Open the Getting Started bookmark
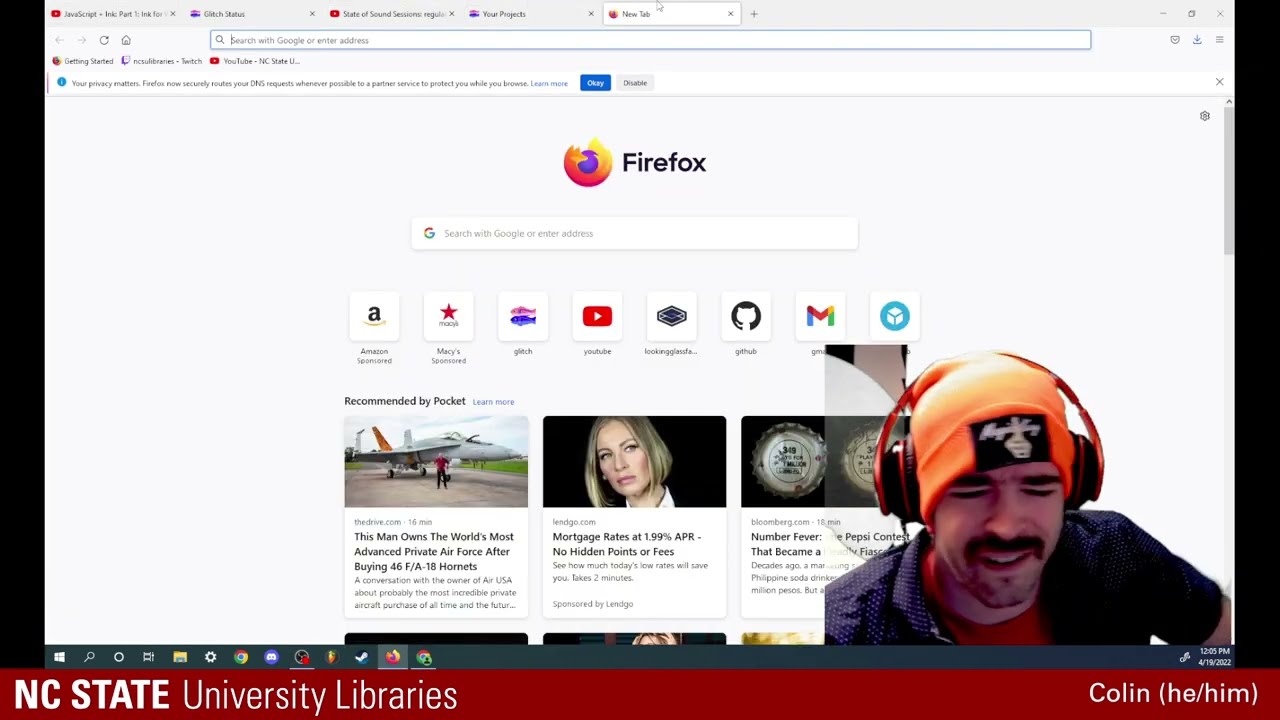Screen dimensions: 1280x720 click(83, 61)
